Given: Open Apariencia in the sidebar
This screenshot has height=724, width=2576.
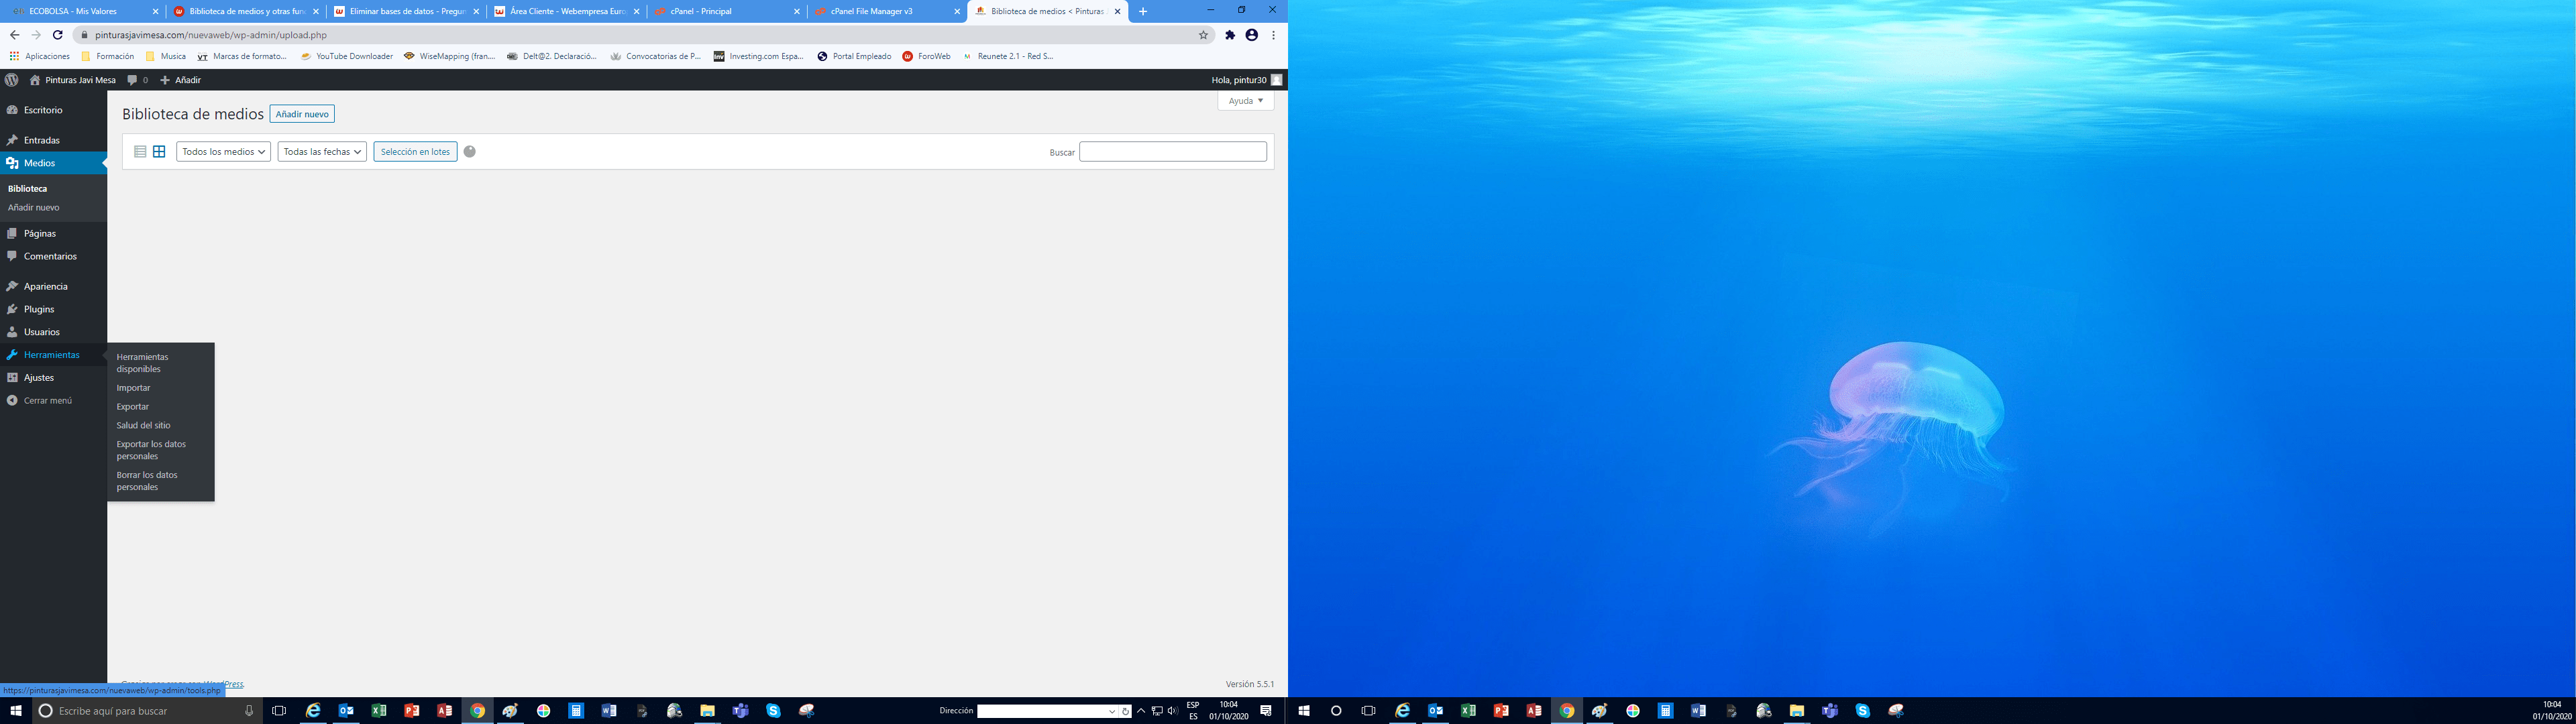Looking at the screenshot, I should click(53, 286).
